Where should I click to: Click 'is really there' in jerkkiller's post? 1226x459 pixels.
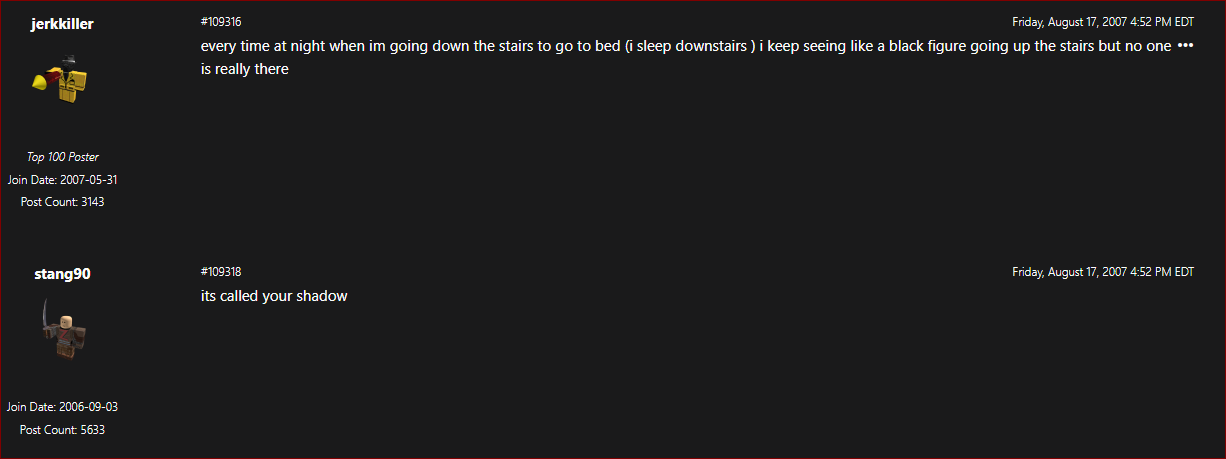tap(245, 69)
